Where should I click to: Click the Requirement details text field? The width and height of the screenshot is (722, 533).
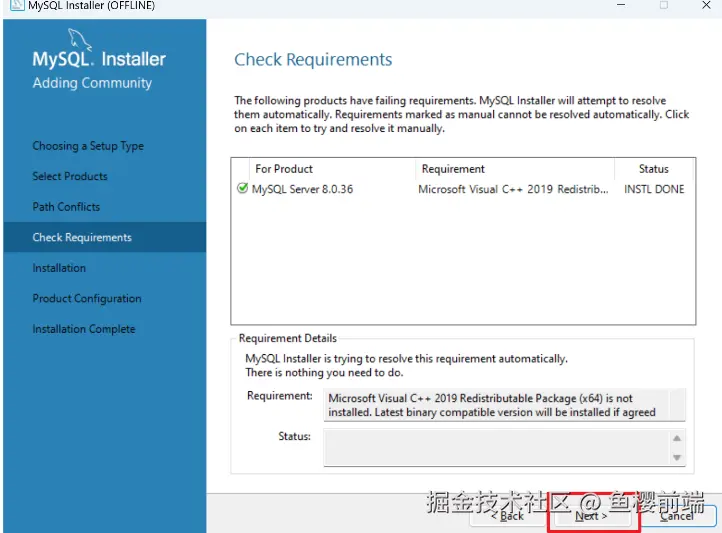pos(504,405)
